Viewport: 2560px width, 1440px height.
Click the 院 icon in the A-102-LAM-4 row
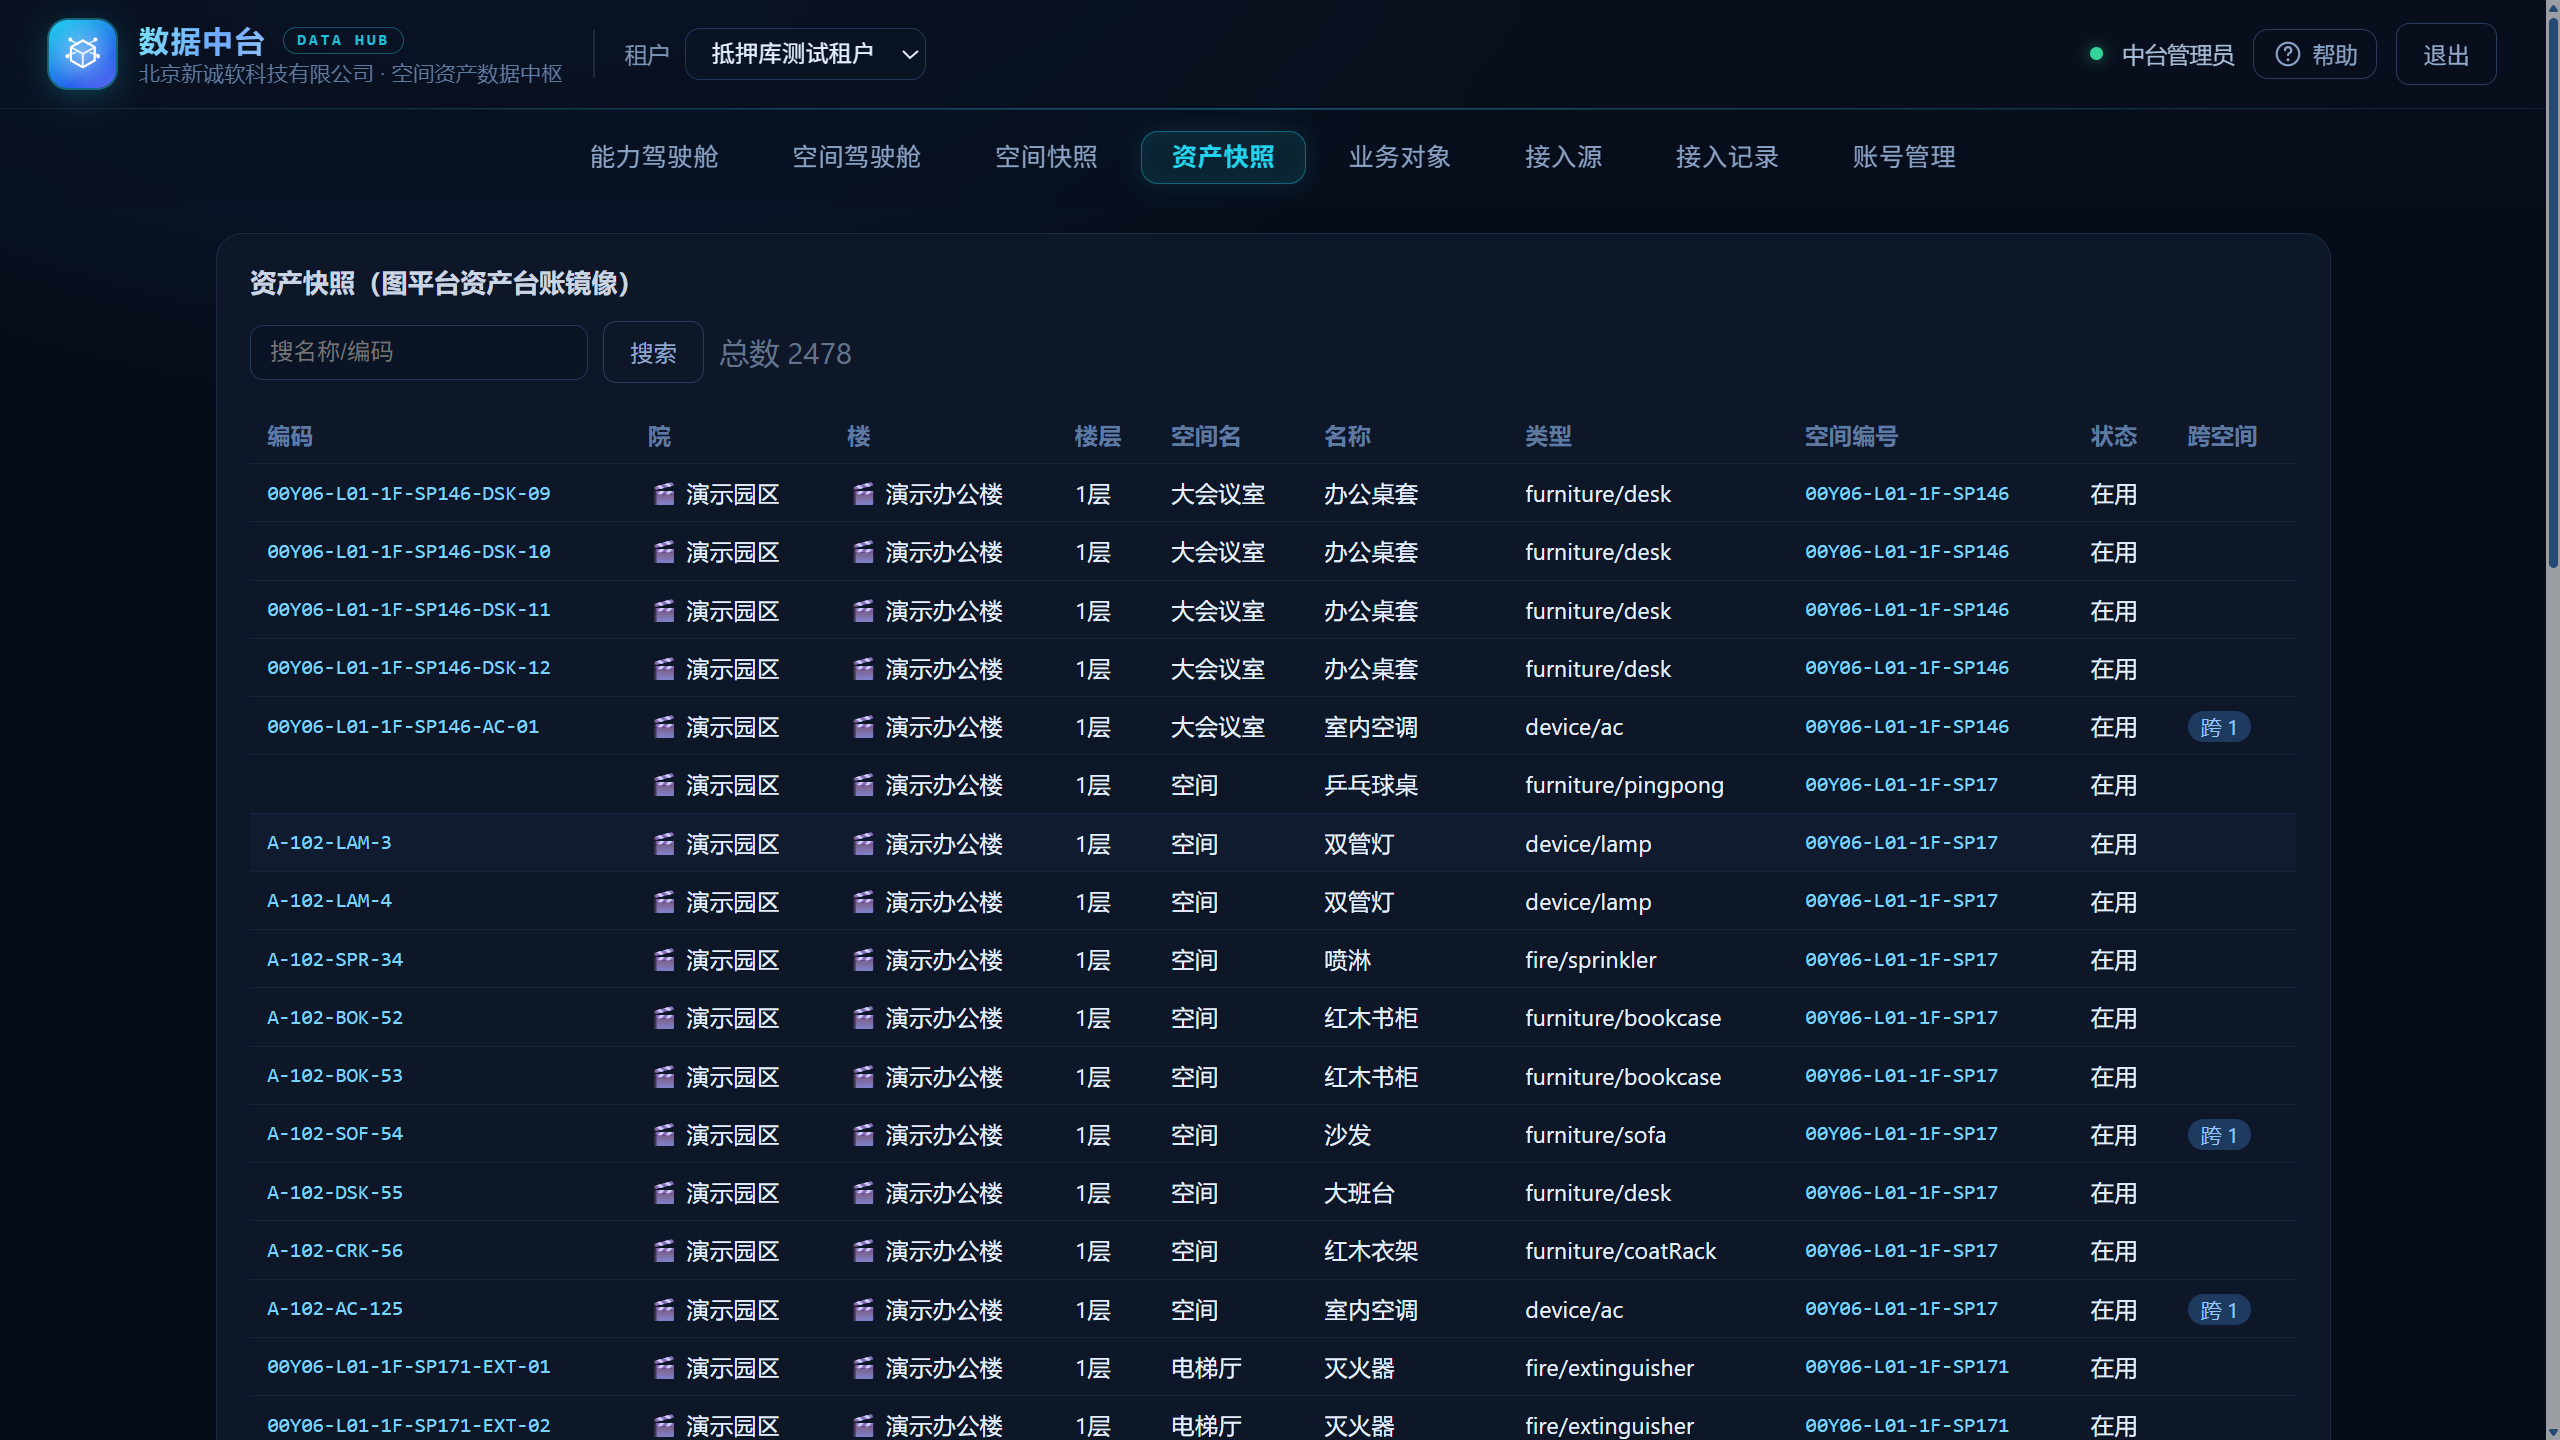pyautogui.click(x=664, y=902)
